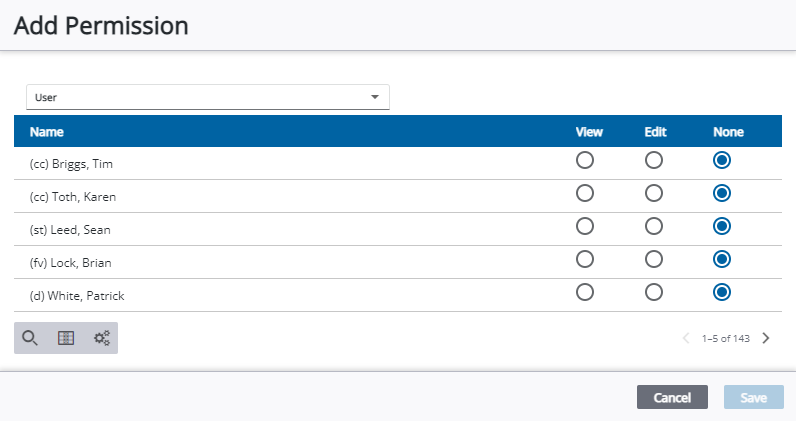
Task: Select Edit for Briggs, Tim
Action: pyautogui.click(x=654, y=160)
